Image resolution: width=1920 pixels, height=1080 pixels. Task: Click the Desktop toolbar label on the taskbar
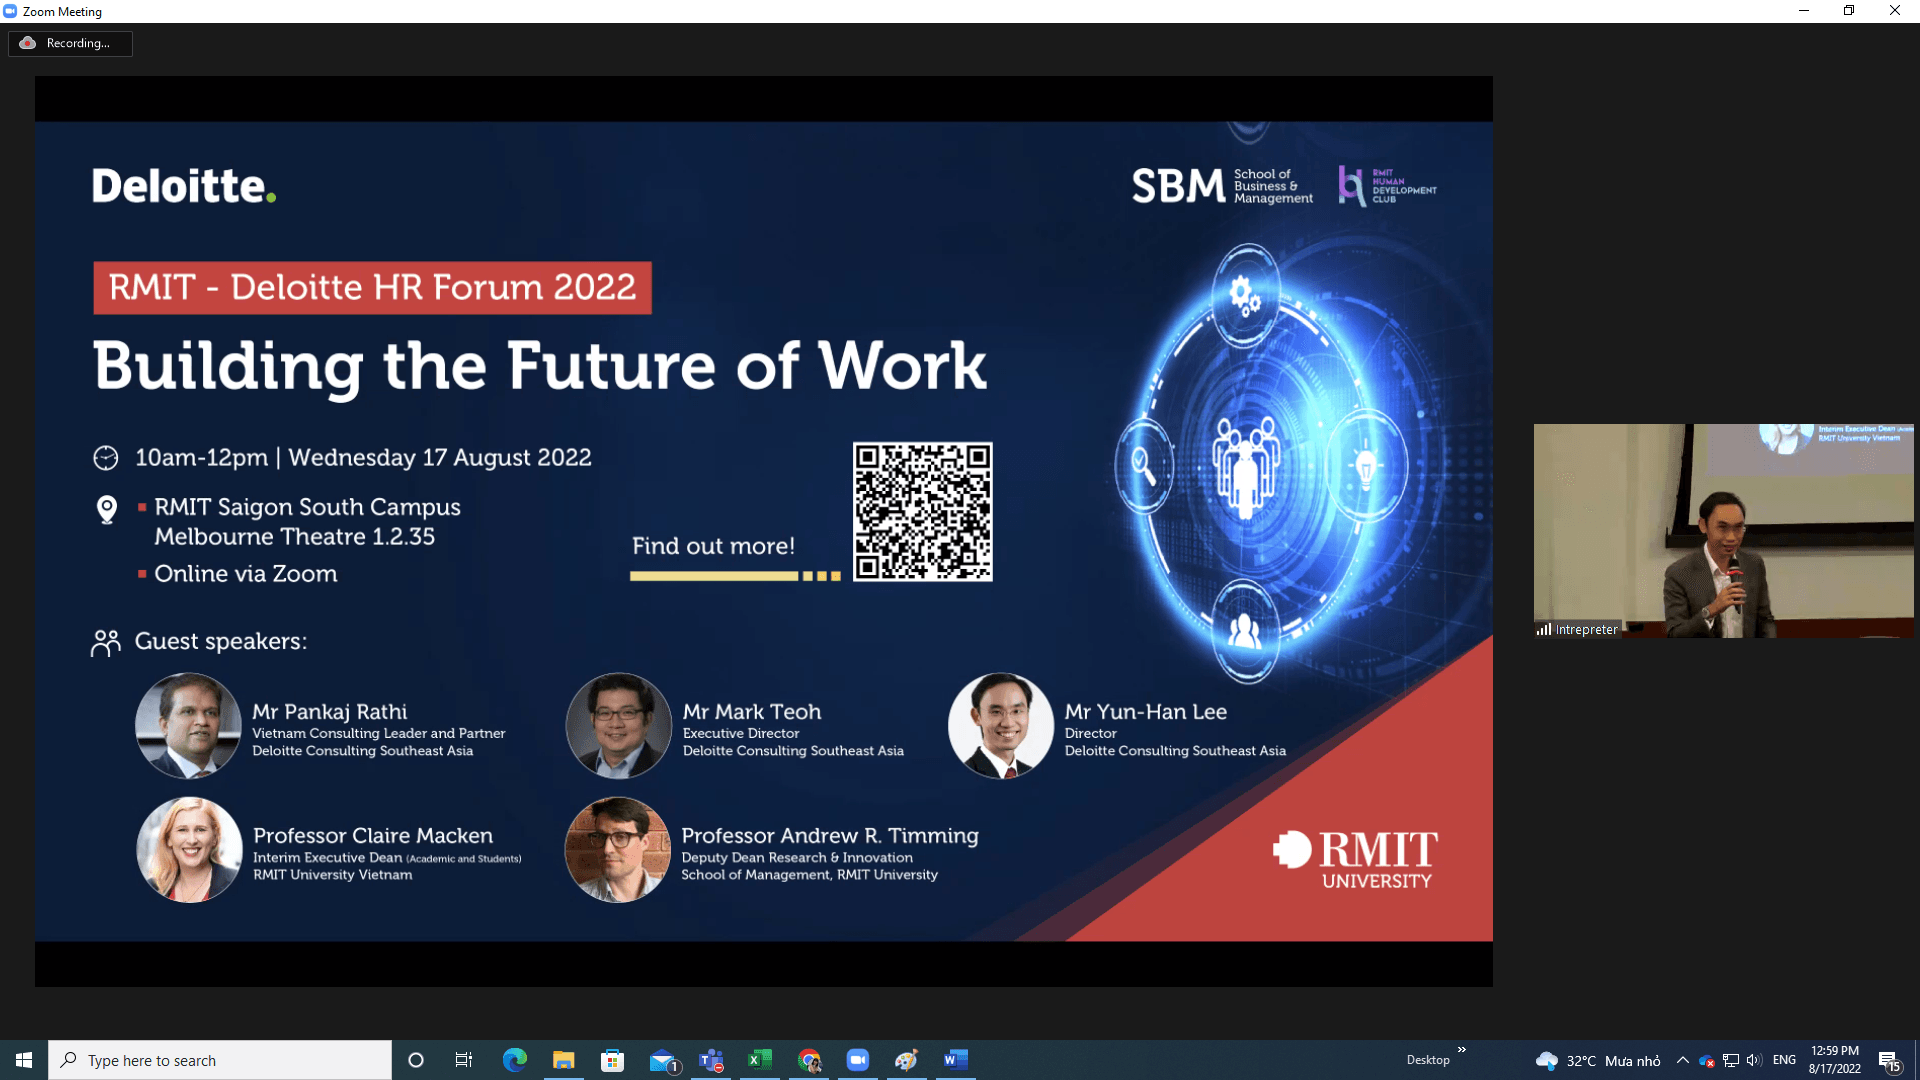[x=1428, y=1060]
